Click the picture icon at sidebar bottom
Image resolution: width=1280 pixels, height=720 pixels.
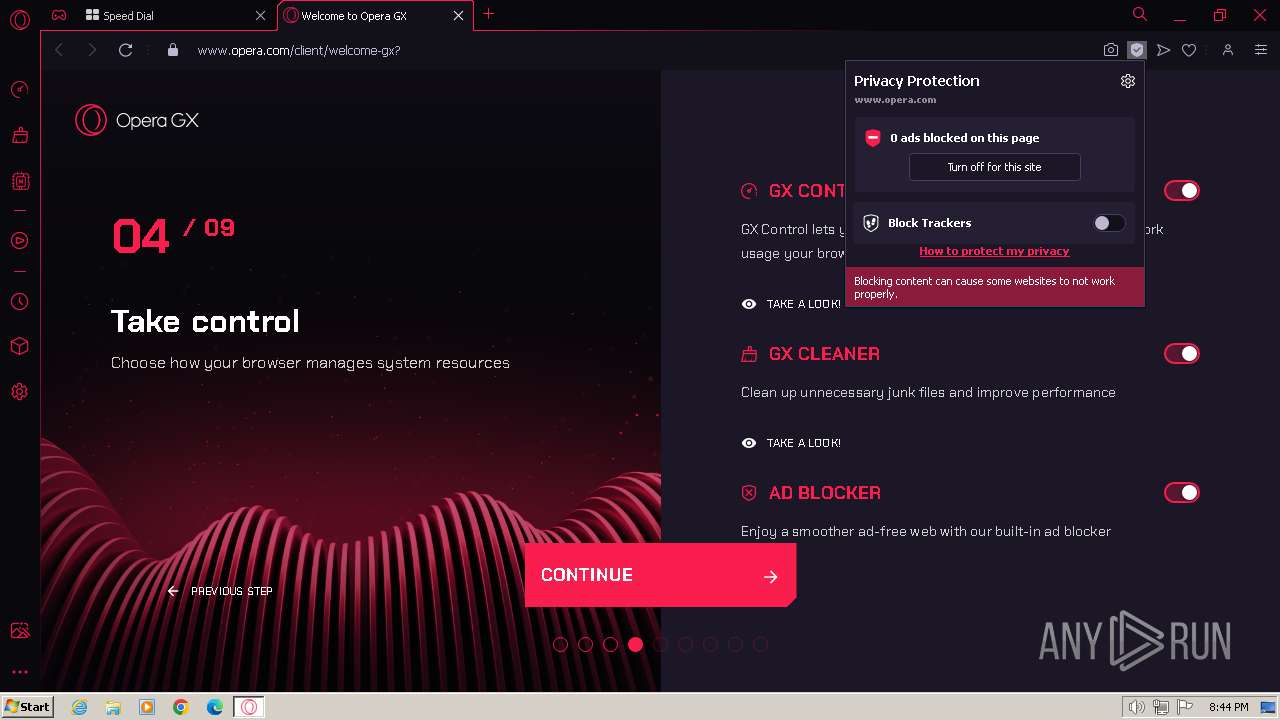click(x=19, y=630)
